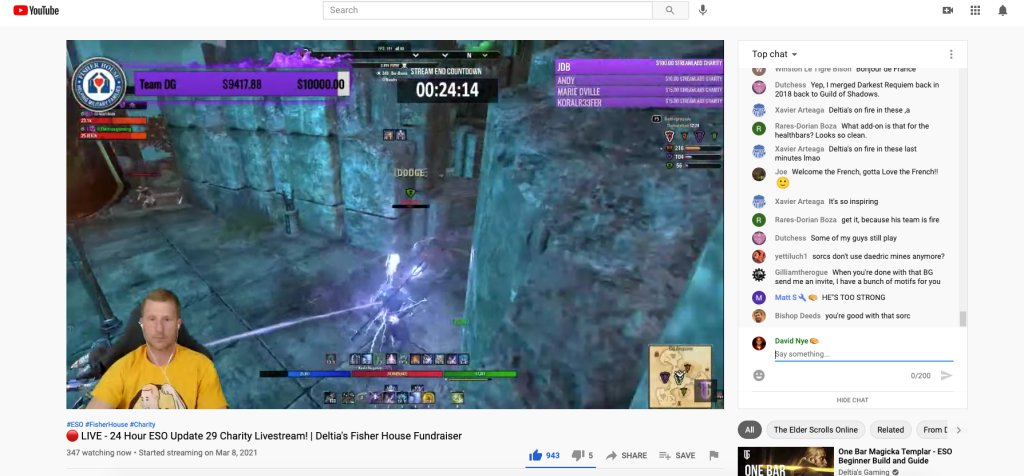The image size is (1024, 476).
Task: Click the search magnifier button
Action: click(669, 10)
